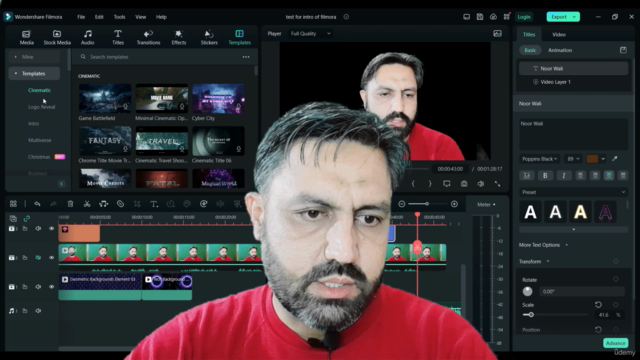Open the Edit menu
The image size is (640, 360).
click(99, 17)
